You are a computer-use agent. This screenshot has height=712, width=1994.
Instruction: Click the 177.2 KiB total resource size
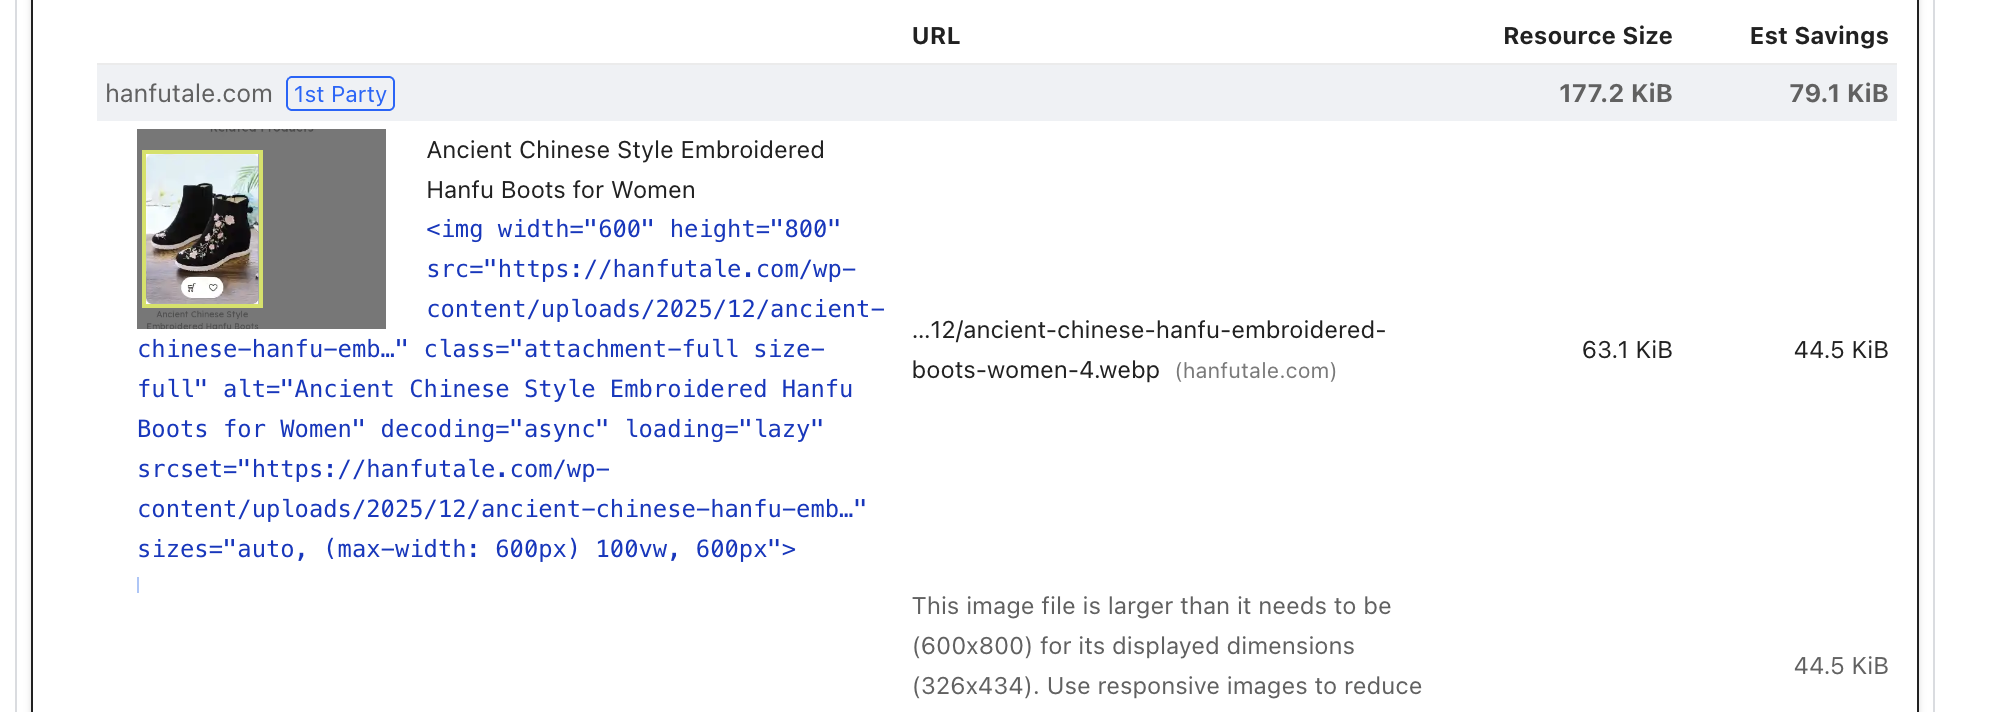pyautogui.click(x=1615, y=94)
